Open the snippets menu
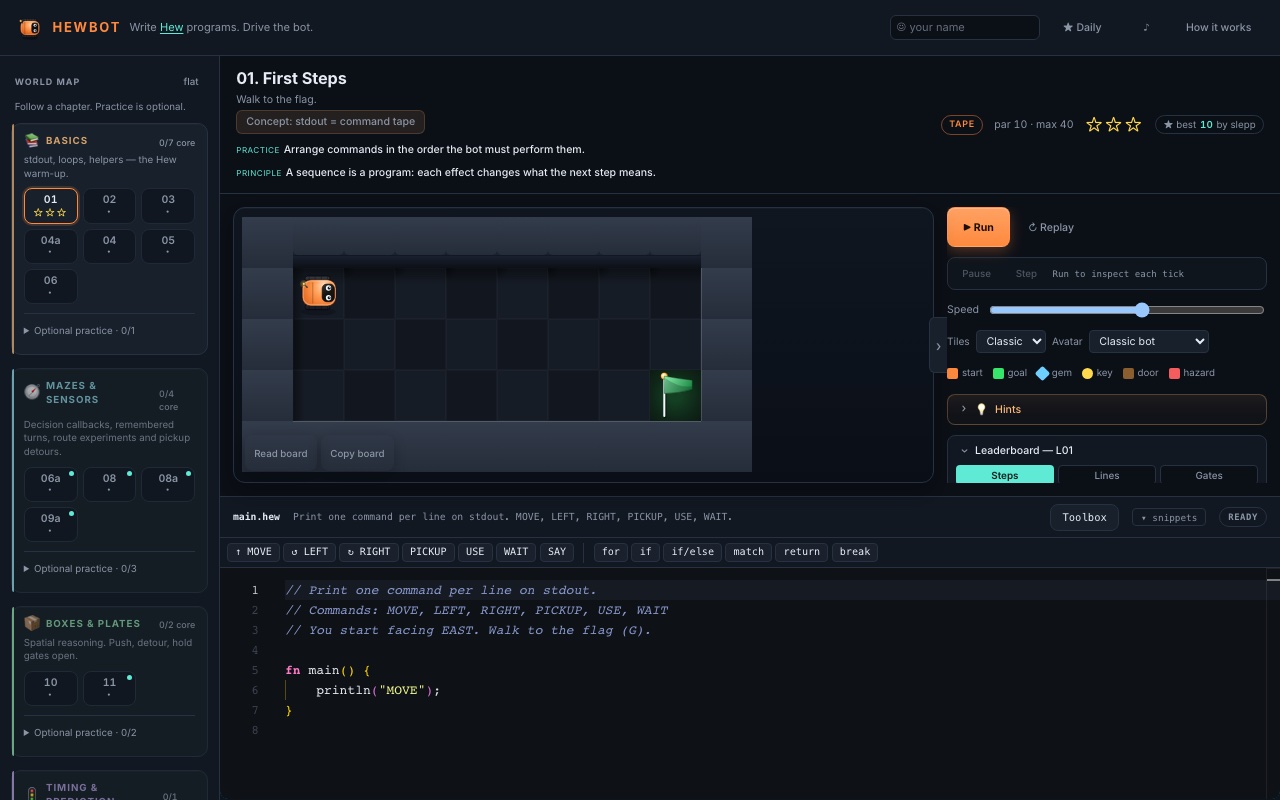Viewport: 1280px width, 800px height. (x=1169, y=517)
